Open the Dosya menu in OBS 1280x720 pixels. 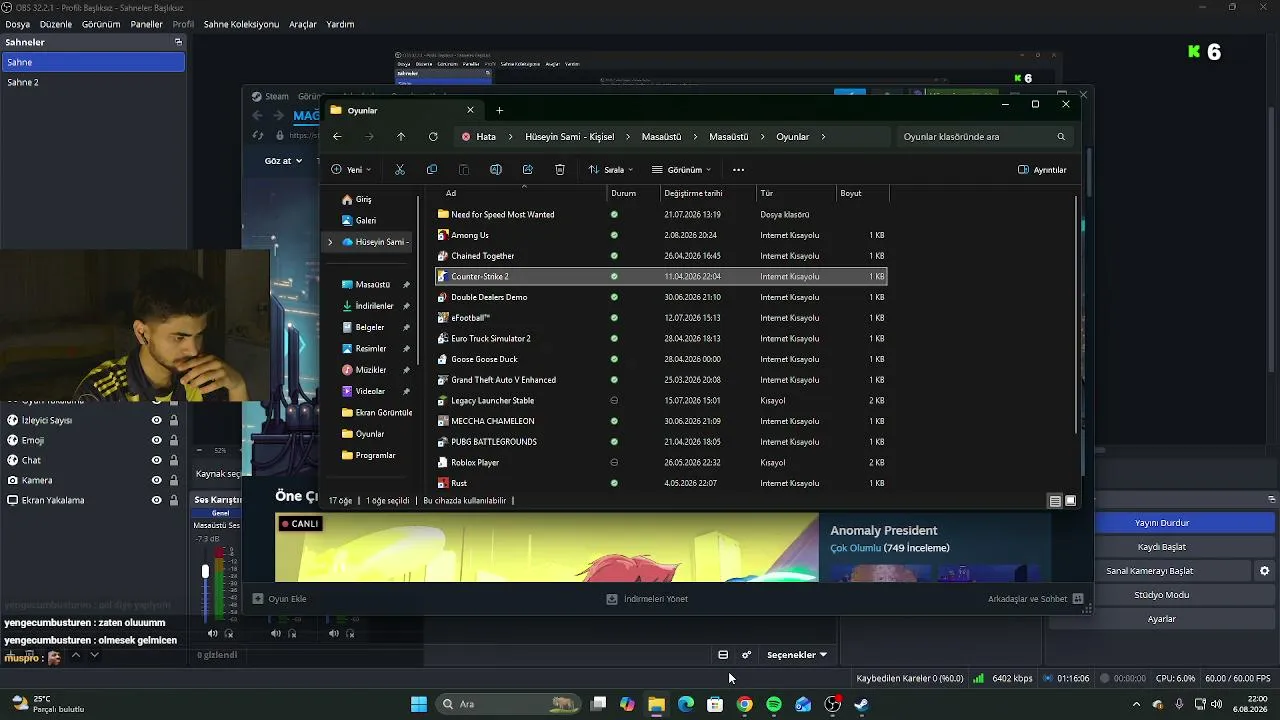click(17, 24)
